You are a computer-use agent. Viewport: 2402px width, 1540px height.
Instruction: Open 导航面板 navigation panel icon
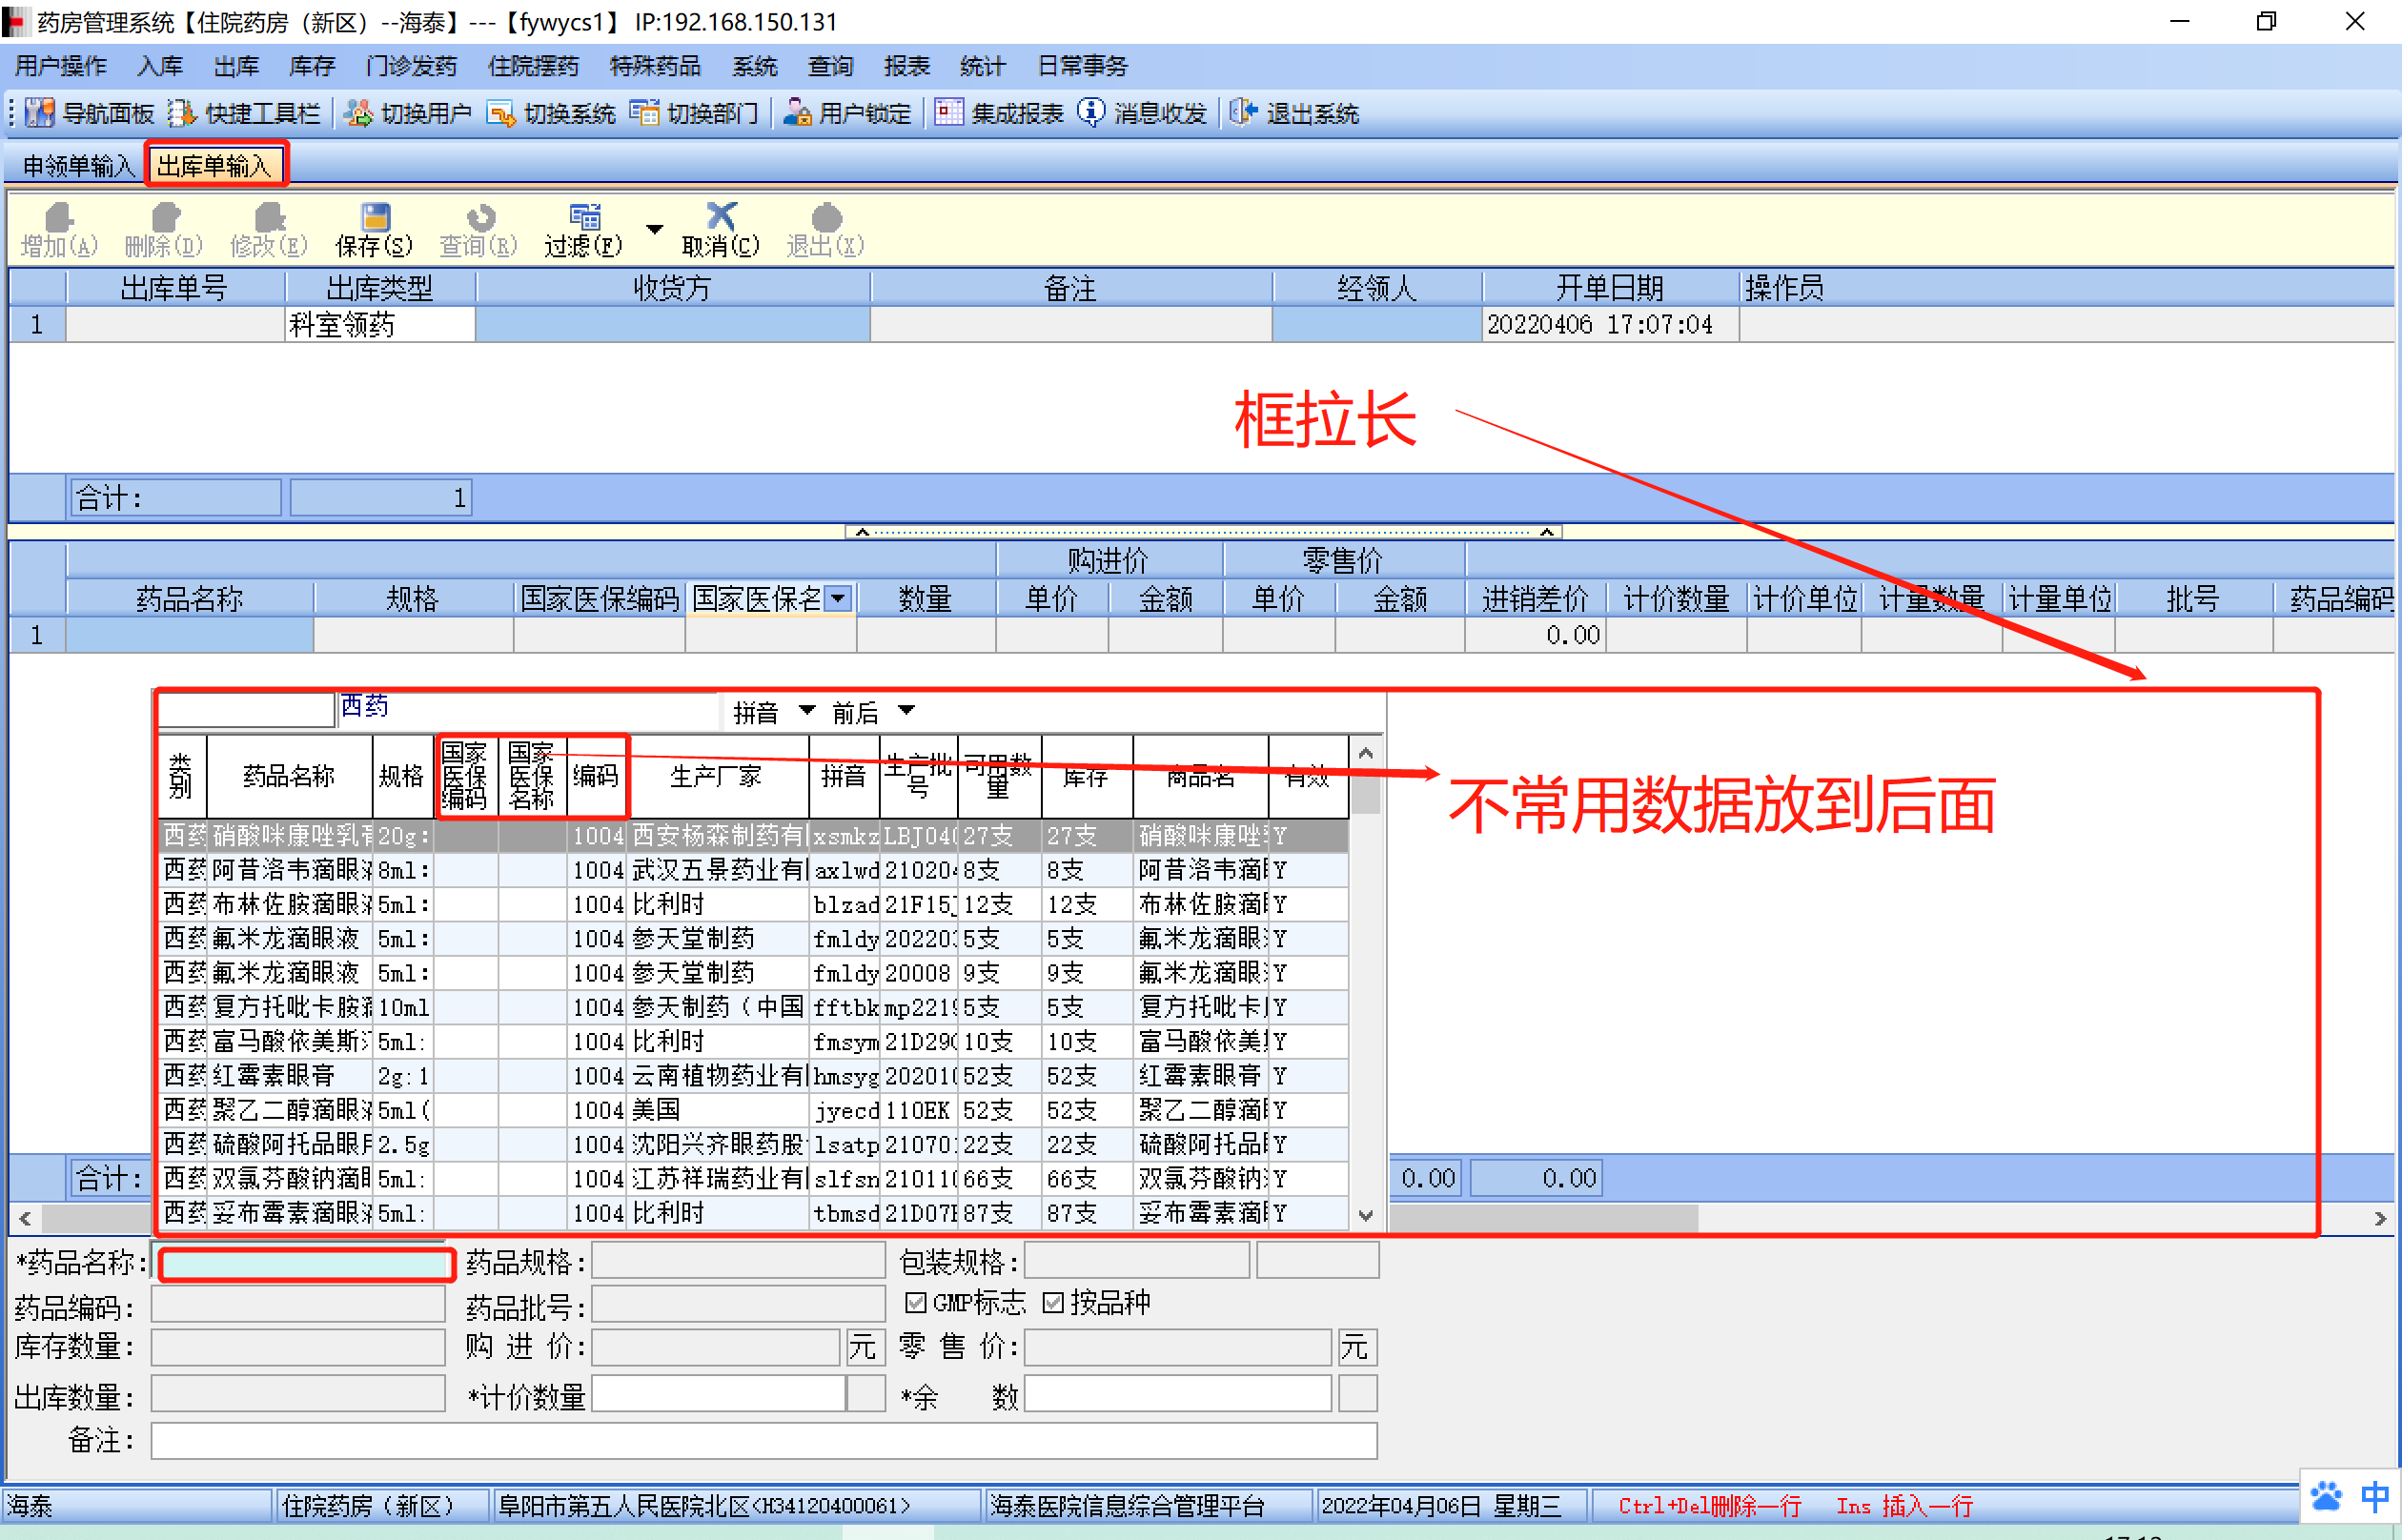(x=39, y=113)
